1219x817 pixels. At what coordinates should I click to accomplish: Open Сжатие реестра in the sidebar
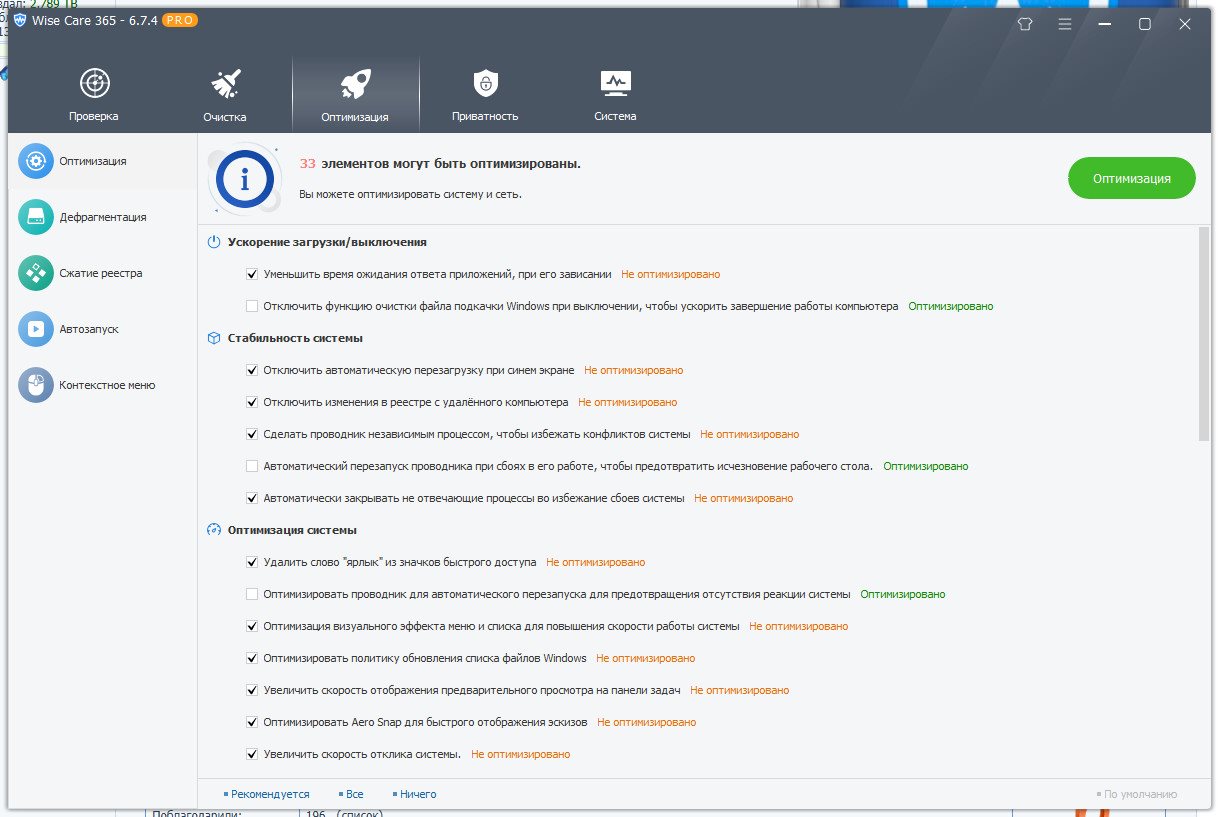[101, 273]
